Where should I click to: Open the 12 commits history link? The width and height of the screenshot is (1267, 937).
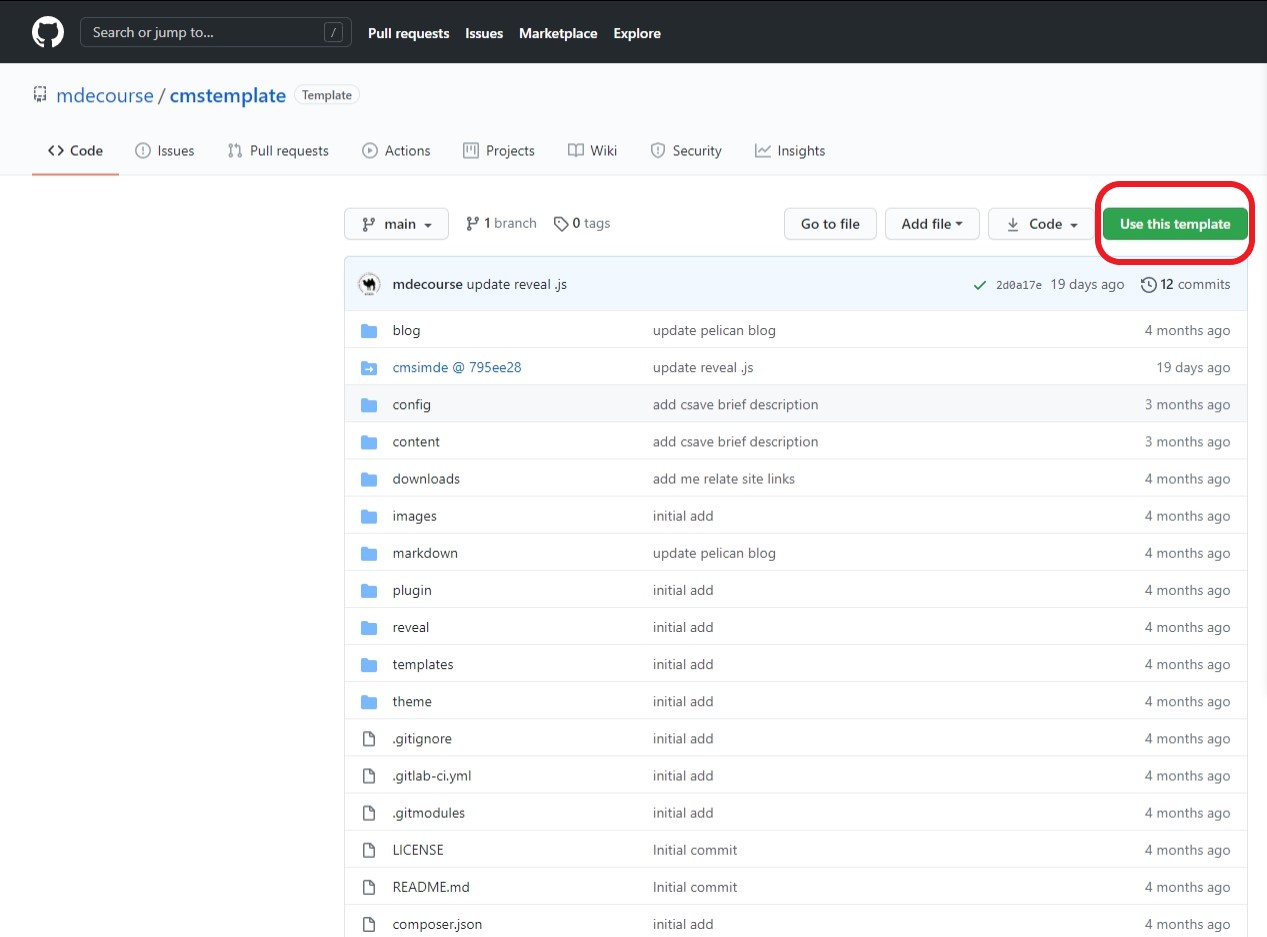coord(1186,284)
